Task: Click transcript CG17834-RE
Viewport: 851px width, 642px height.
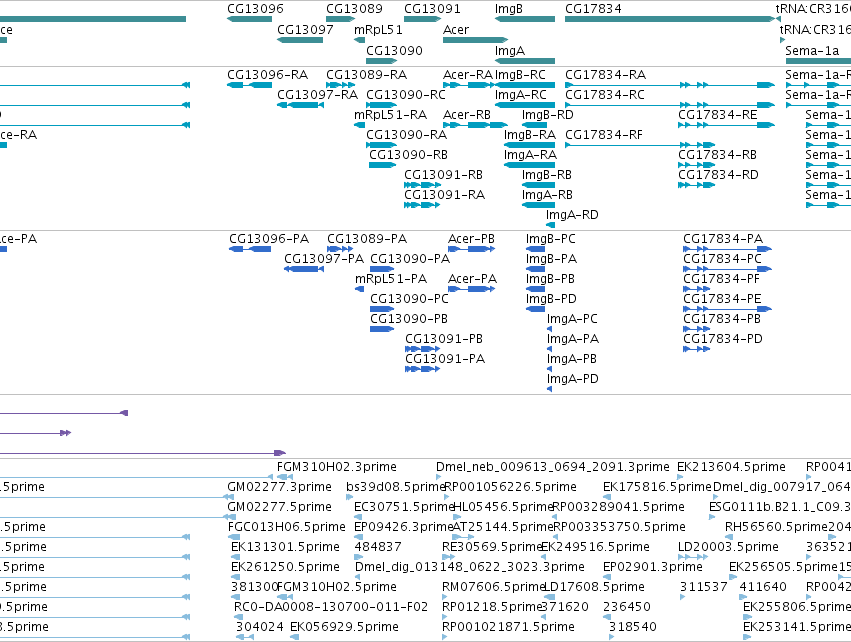Action: click(x=718, y=115)
